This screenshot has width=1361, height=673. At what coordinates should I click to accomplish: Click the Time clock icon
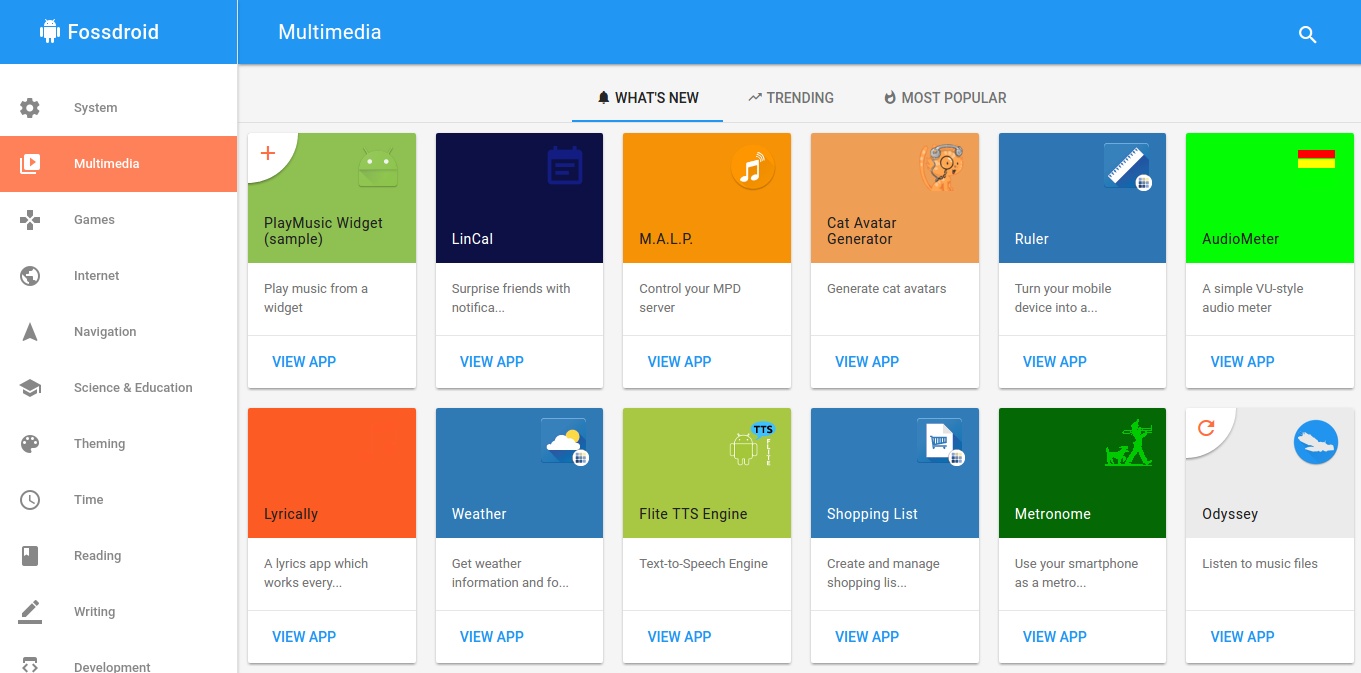pos(30,500)
